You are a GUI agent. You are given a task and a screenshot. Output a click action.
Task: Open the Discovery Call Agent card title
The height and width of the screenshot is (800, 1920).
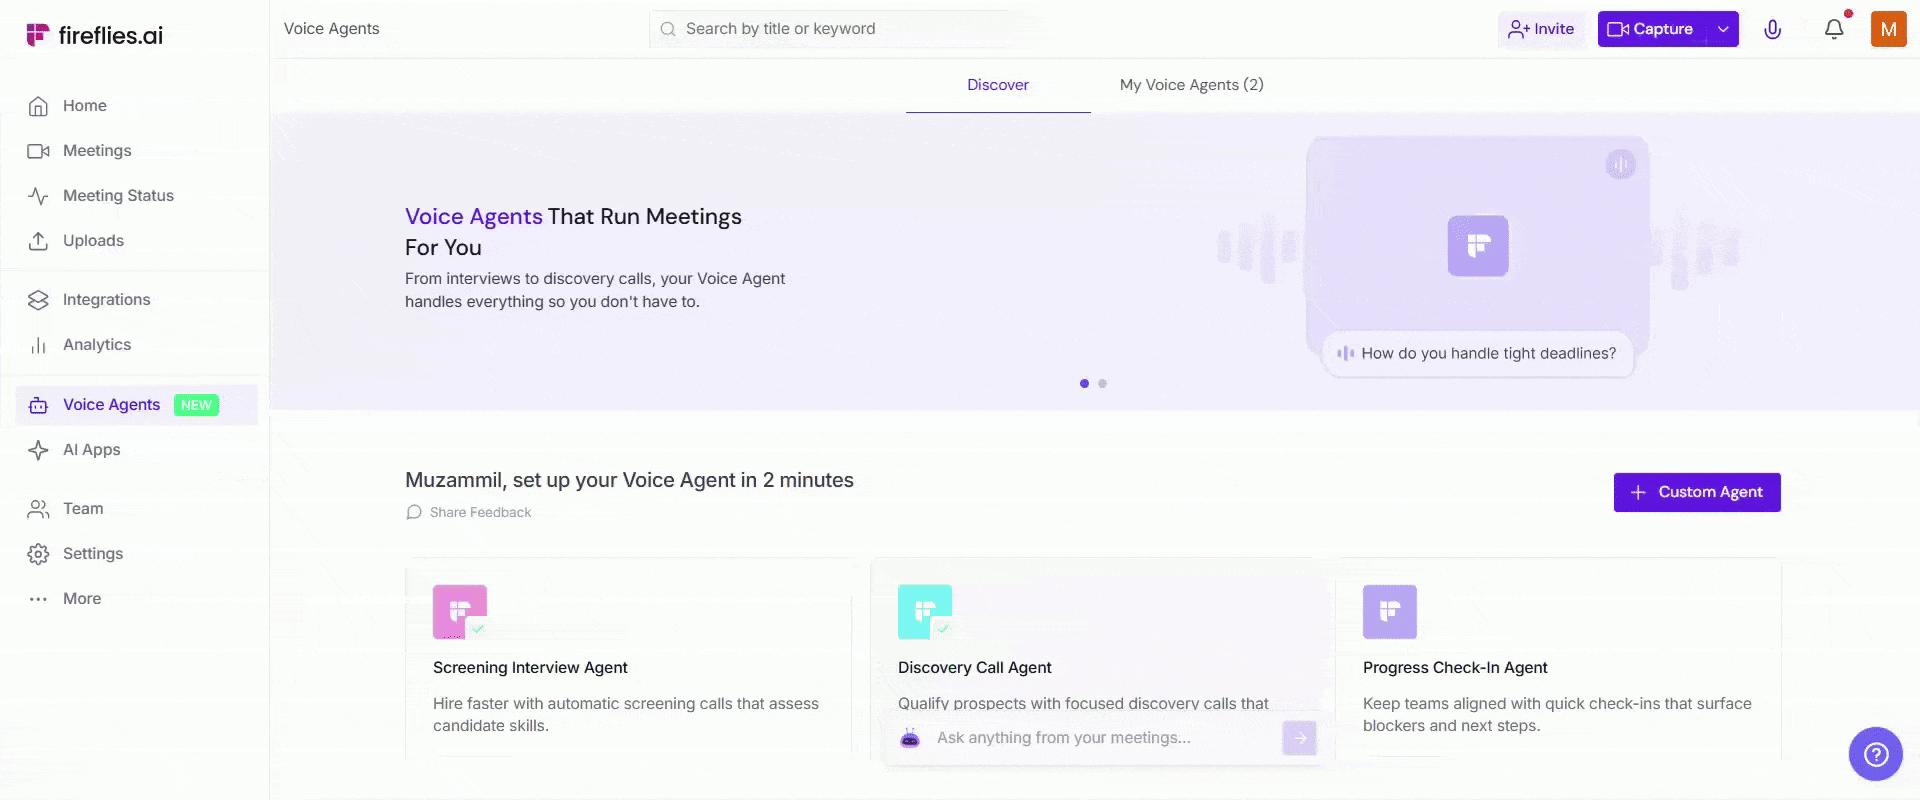[x=975, y=668]
